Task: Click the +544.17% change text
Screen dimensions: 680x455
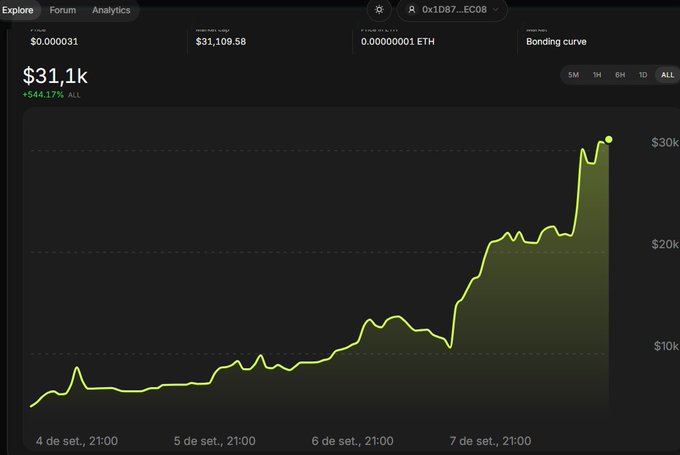Action: coord(43,95)
